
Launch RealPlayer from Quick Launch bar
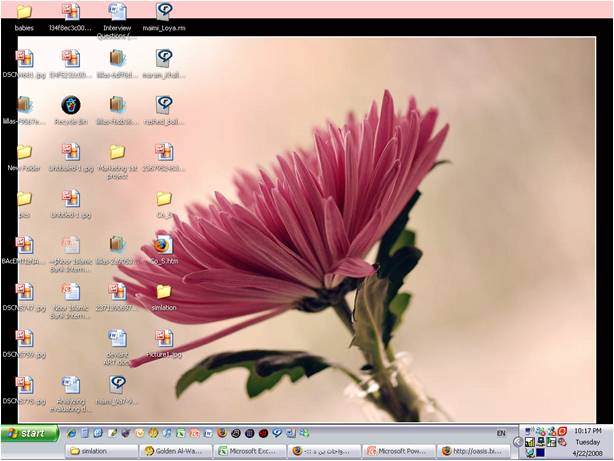pos(277,433)
